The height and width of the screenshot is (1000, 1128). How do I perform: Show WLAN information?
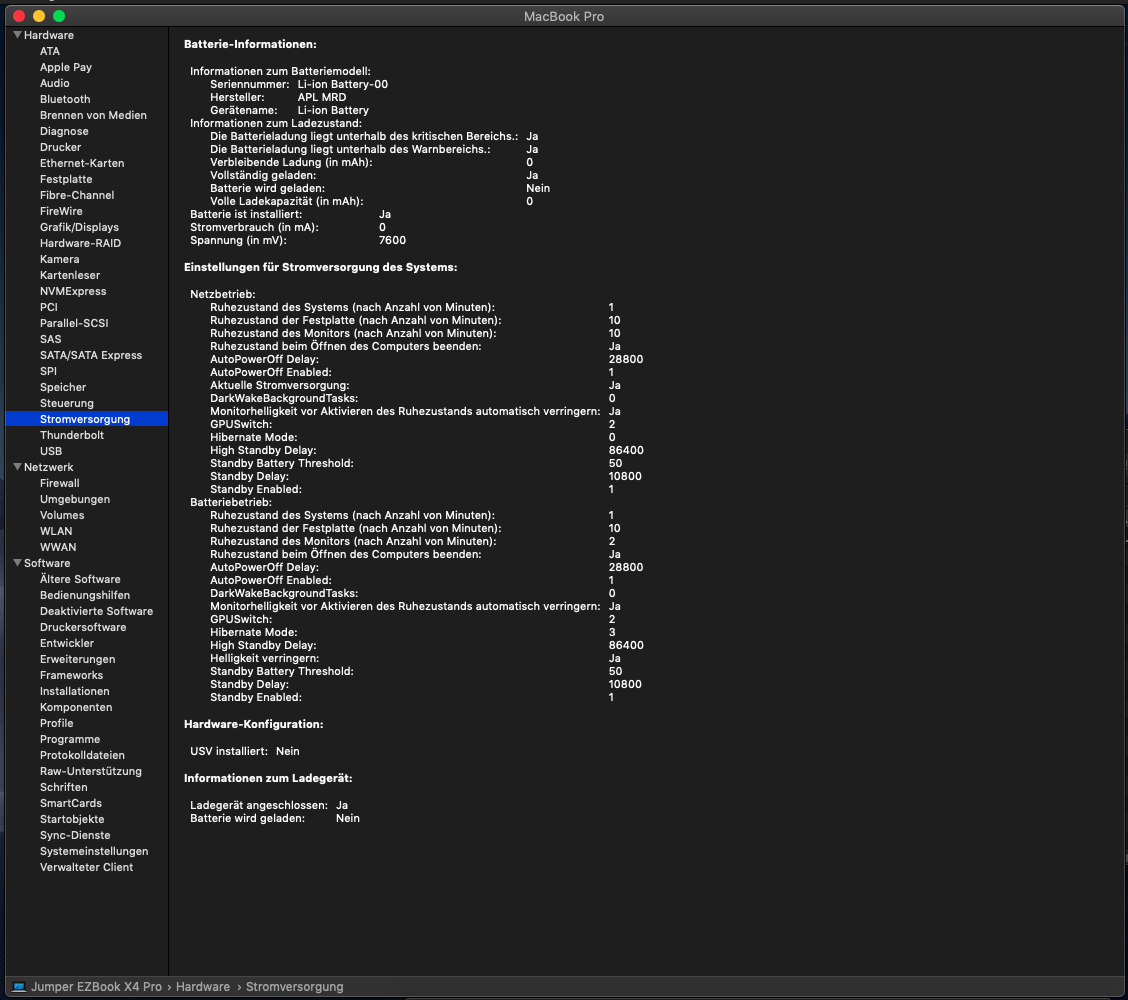click(56, 531)
